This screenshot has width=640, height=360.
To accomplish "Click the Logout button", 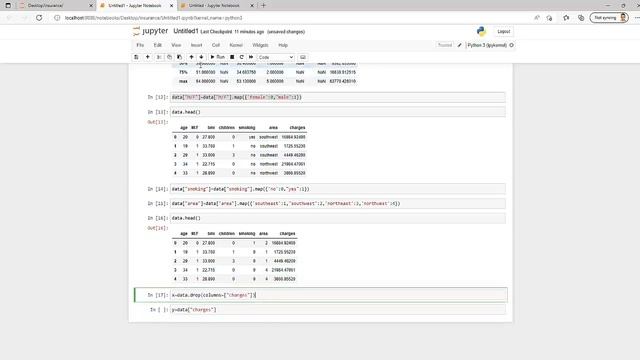I will tap(503, 31).
